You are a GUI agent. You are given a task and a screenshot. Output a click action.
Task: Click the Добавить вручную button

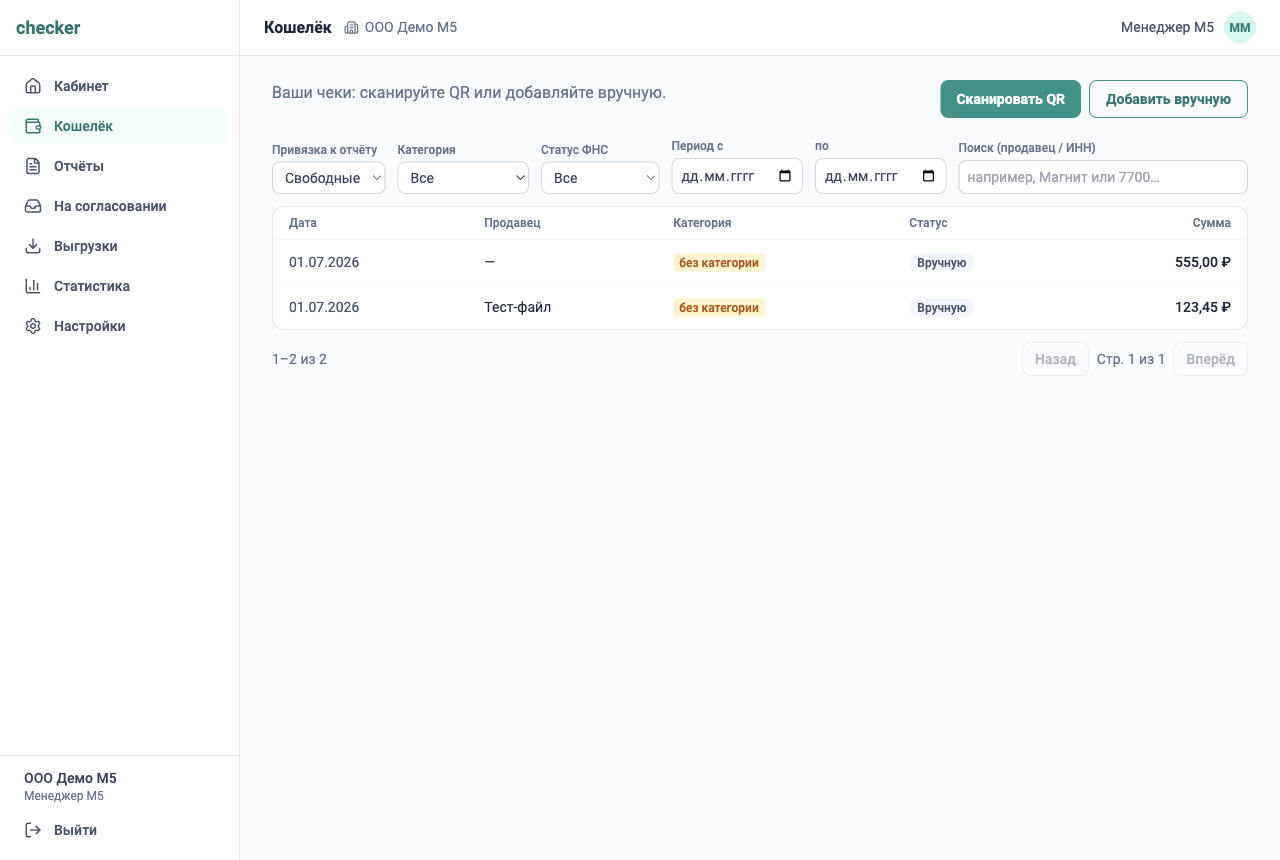pyautogui.click(x=1168, y=99)
